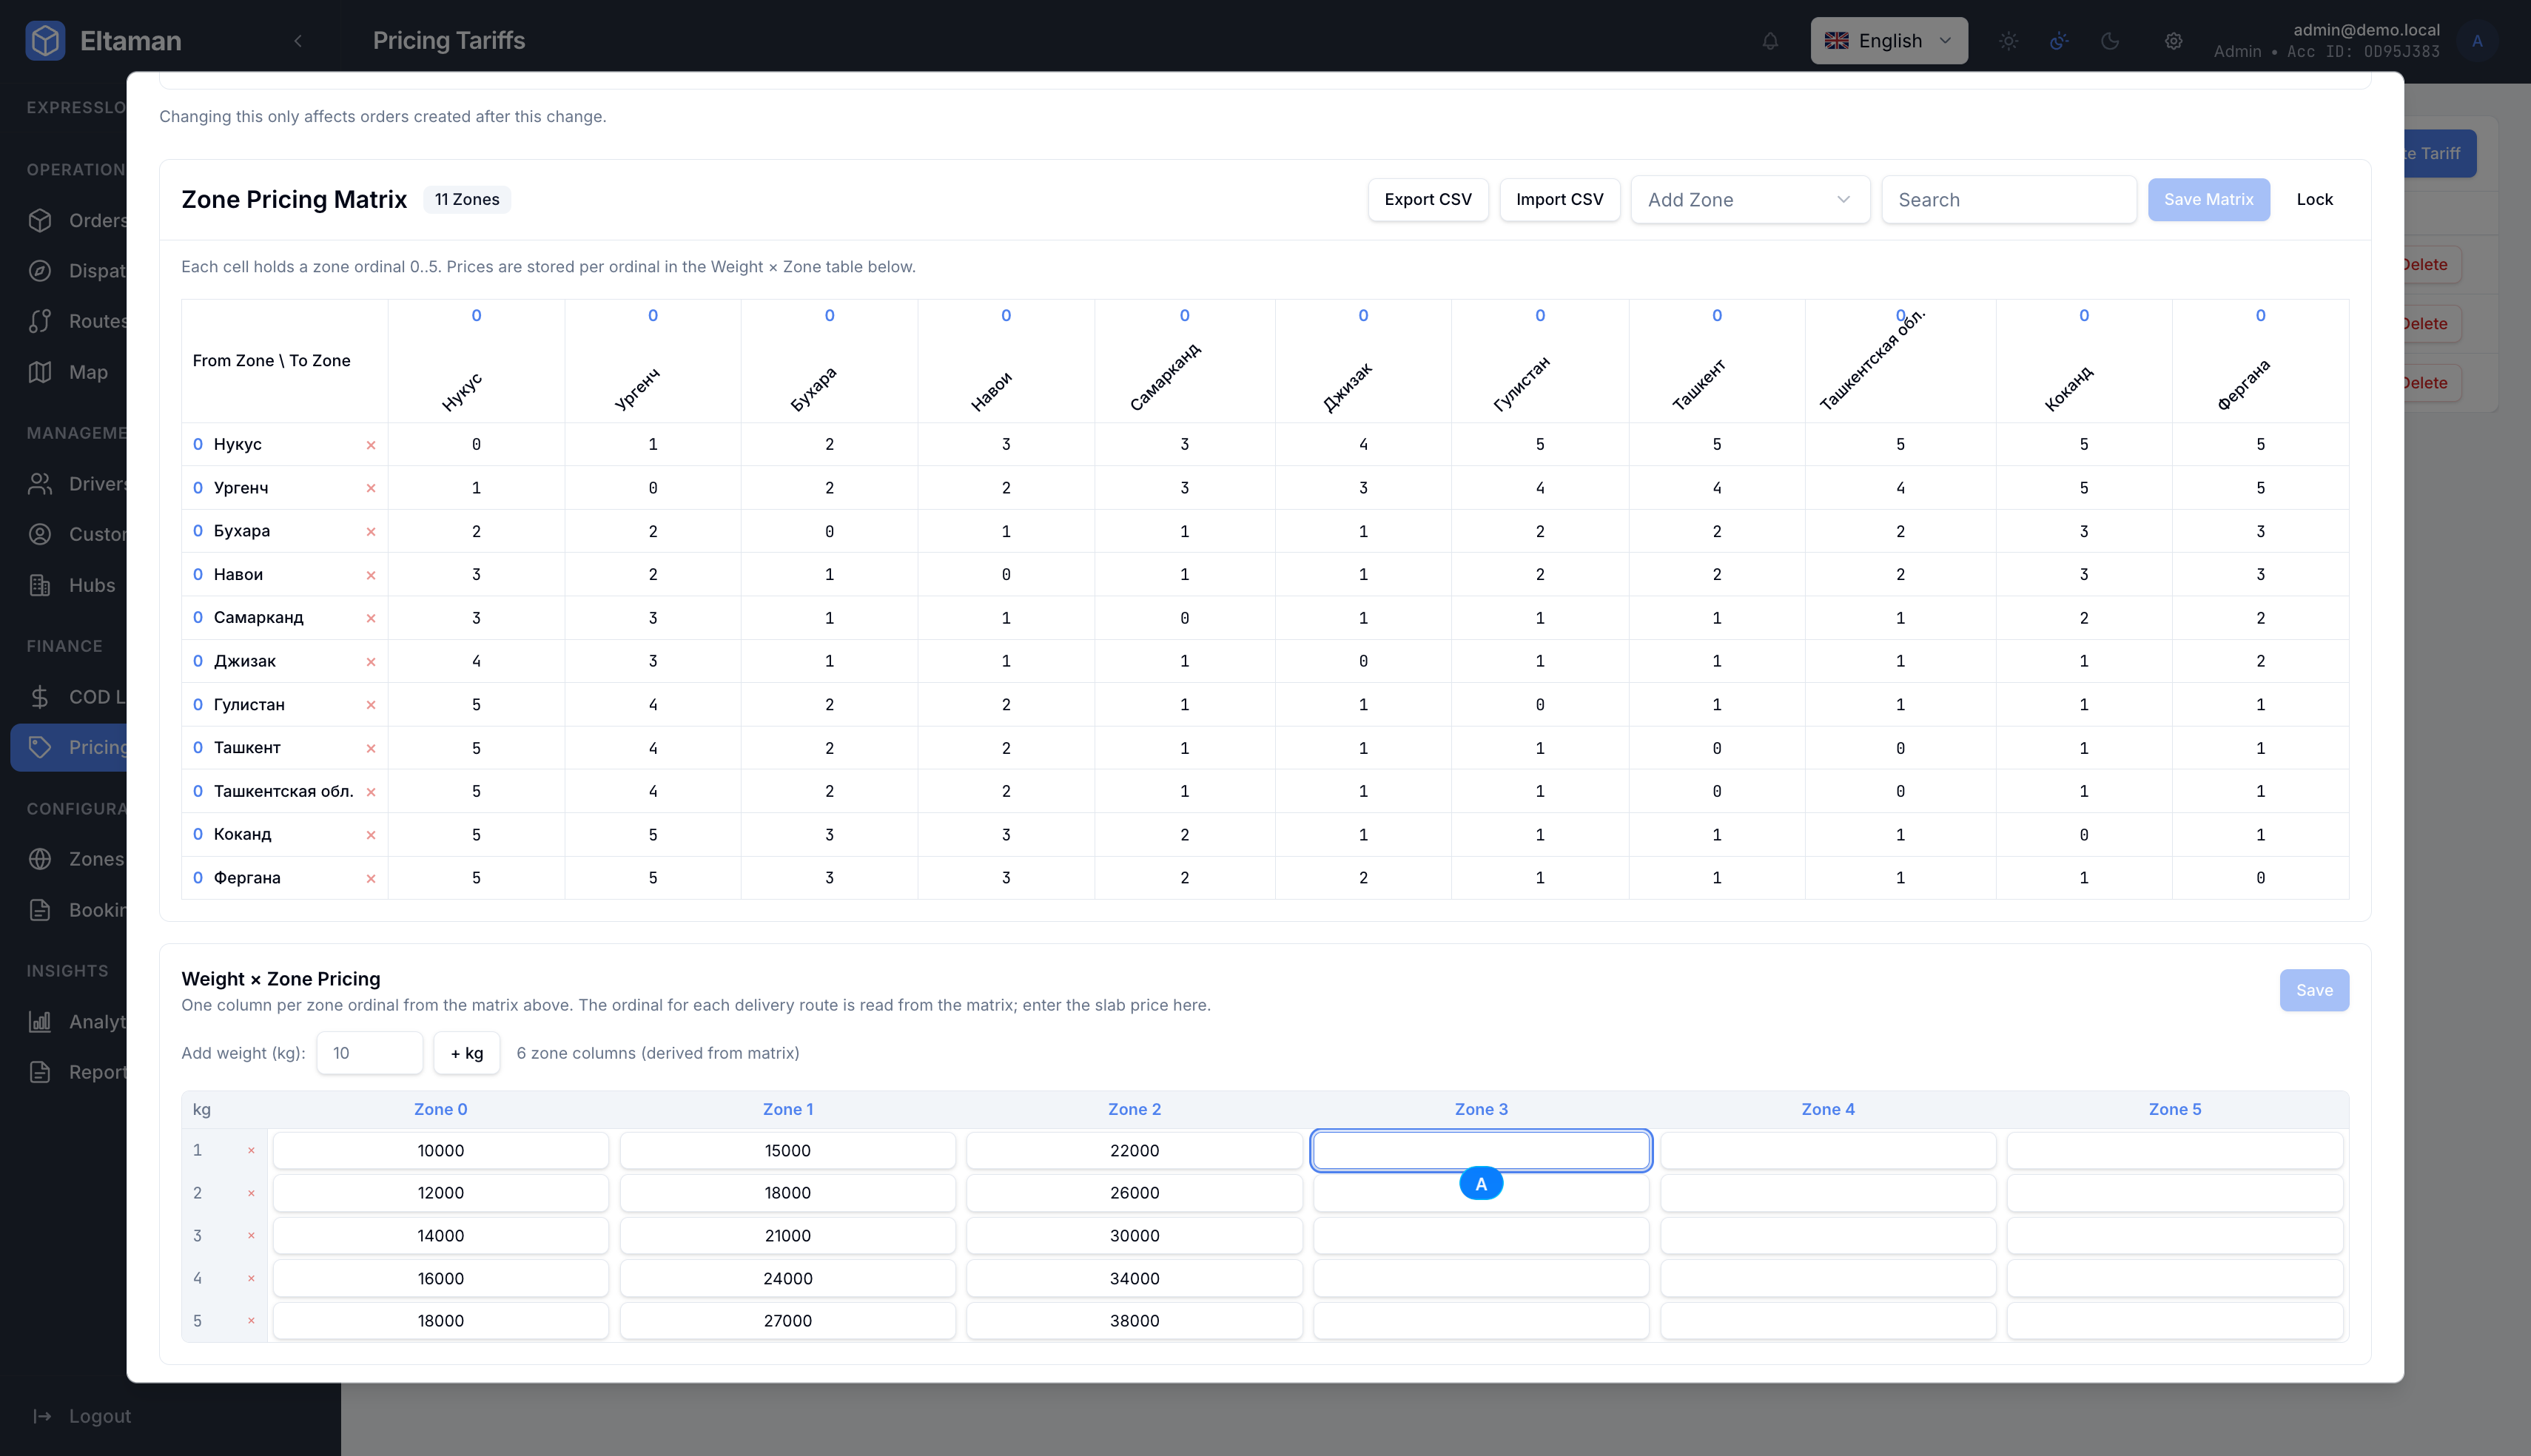This screenshot has height=1456, width=2531.
Task: Click the Export CSV button
Action: [1428, 200]
